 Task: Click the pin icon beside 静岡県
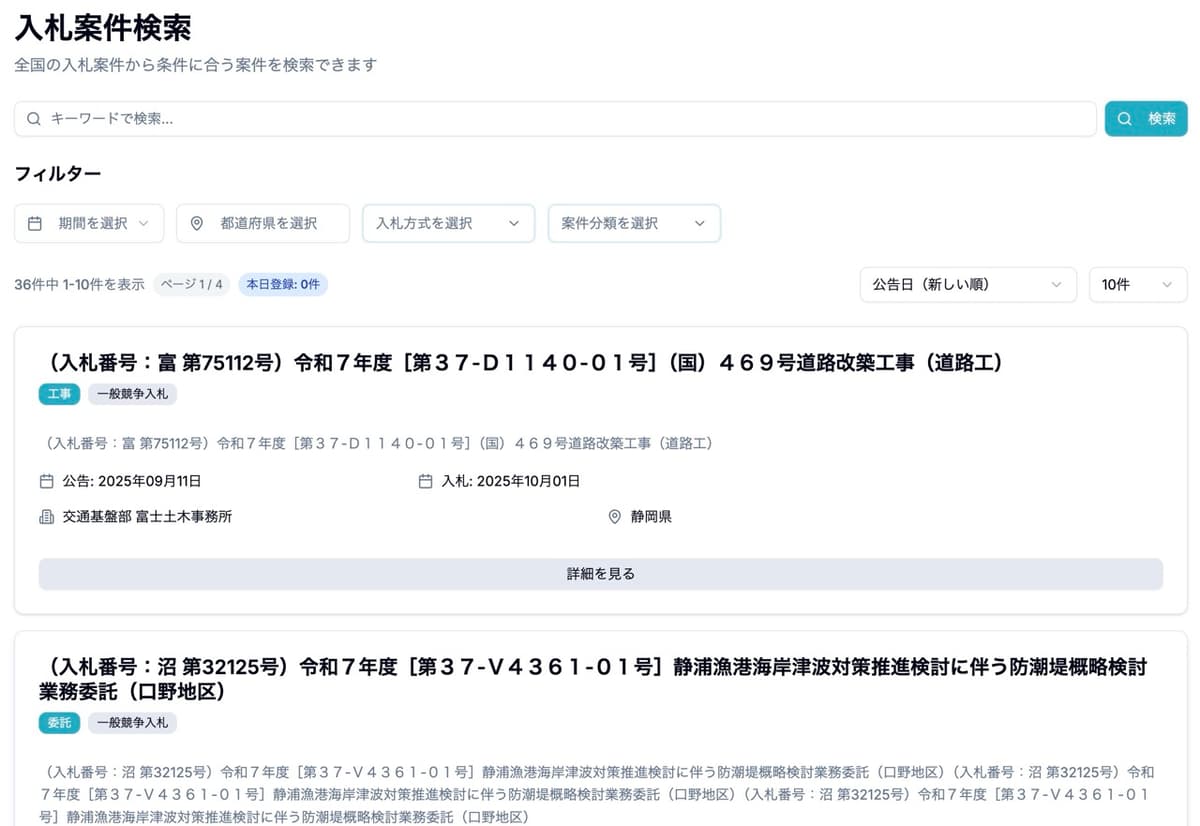pos(615,517)
